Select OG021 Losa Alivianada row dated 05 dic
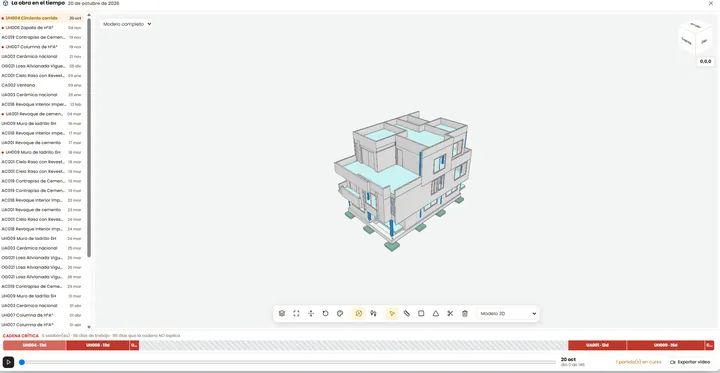The width and height of the screenshot is (720, 373). [42, 66]
